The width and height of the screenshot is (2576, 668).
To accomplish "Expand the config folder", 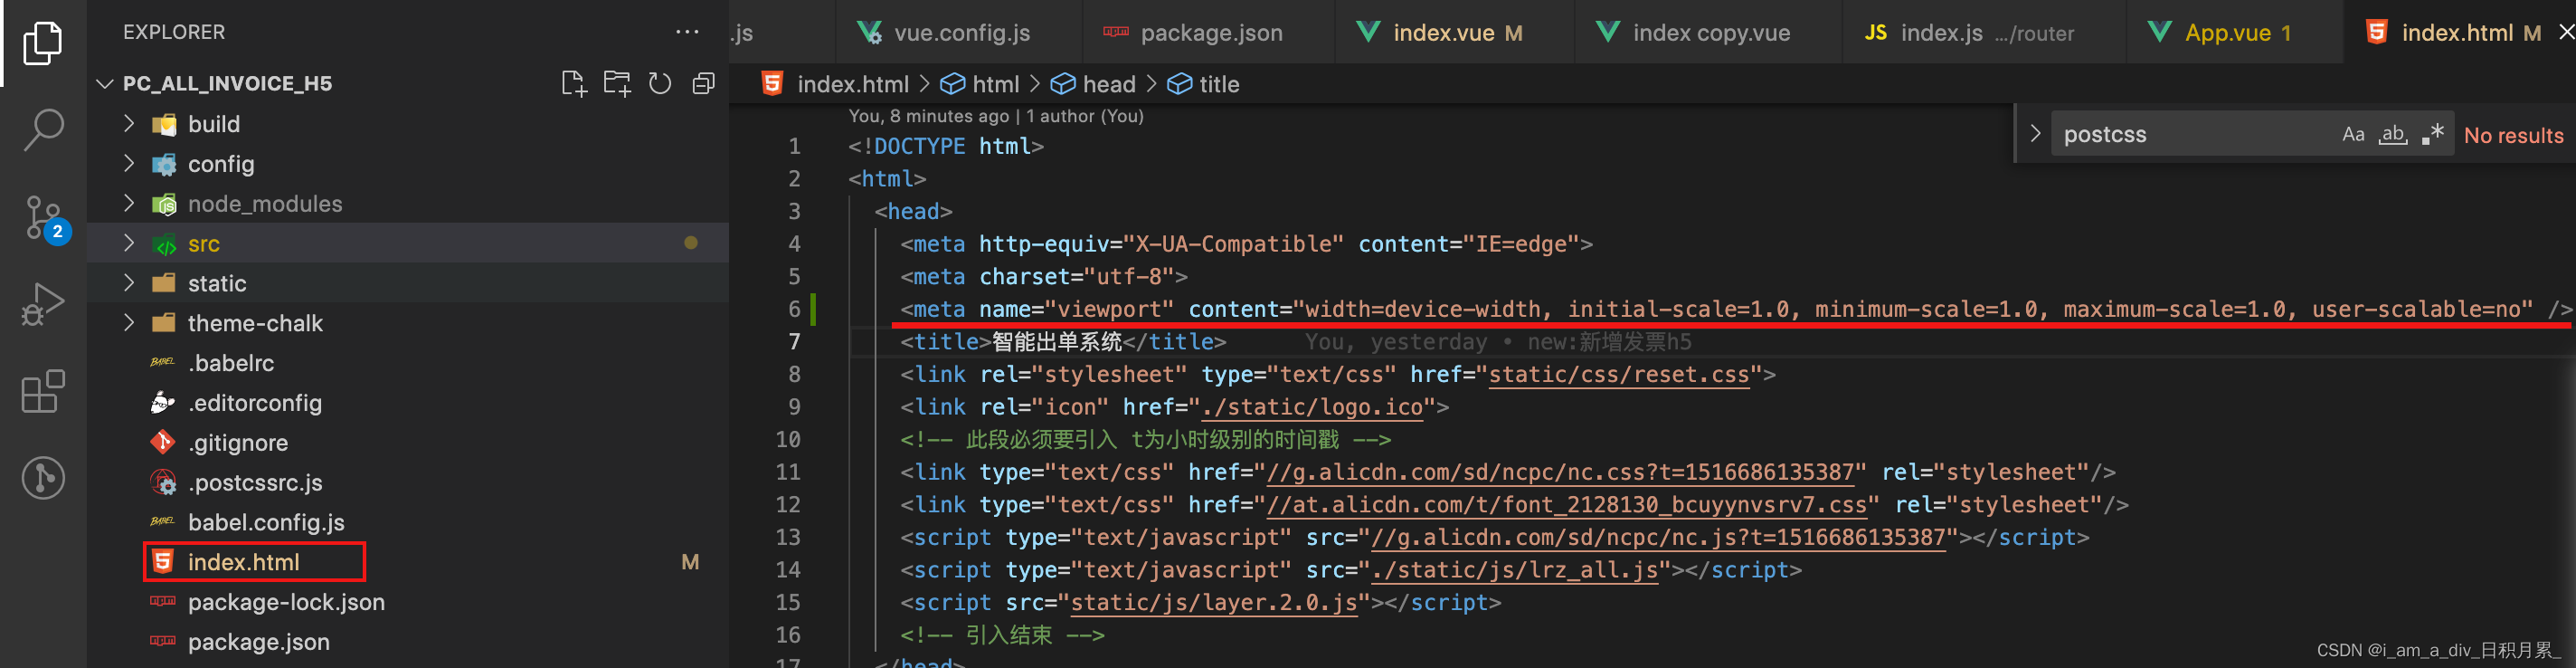I will point(129,163).
